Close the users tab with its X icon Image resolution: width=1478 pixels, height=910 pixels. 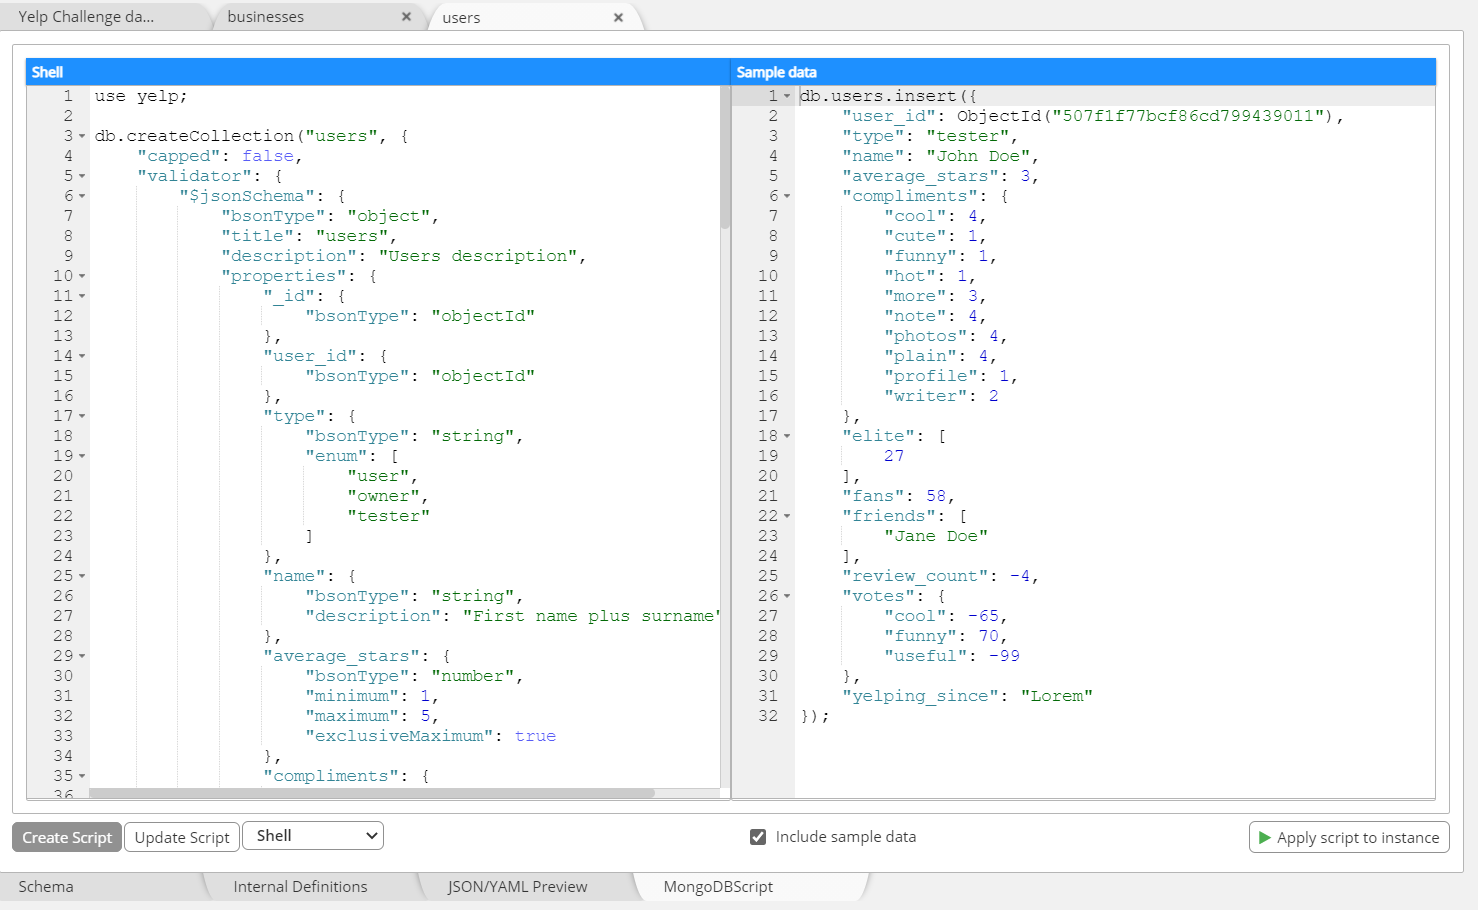619,16
